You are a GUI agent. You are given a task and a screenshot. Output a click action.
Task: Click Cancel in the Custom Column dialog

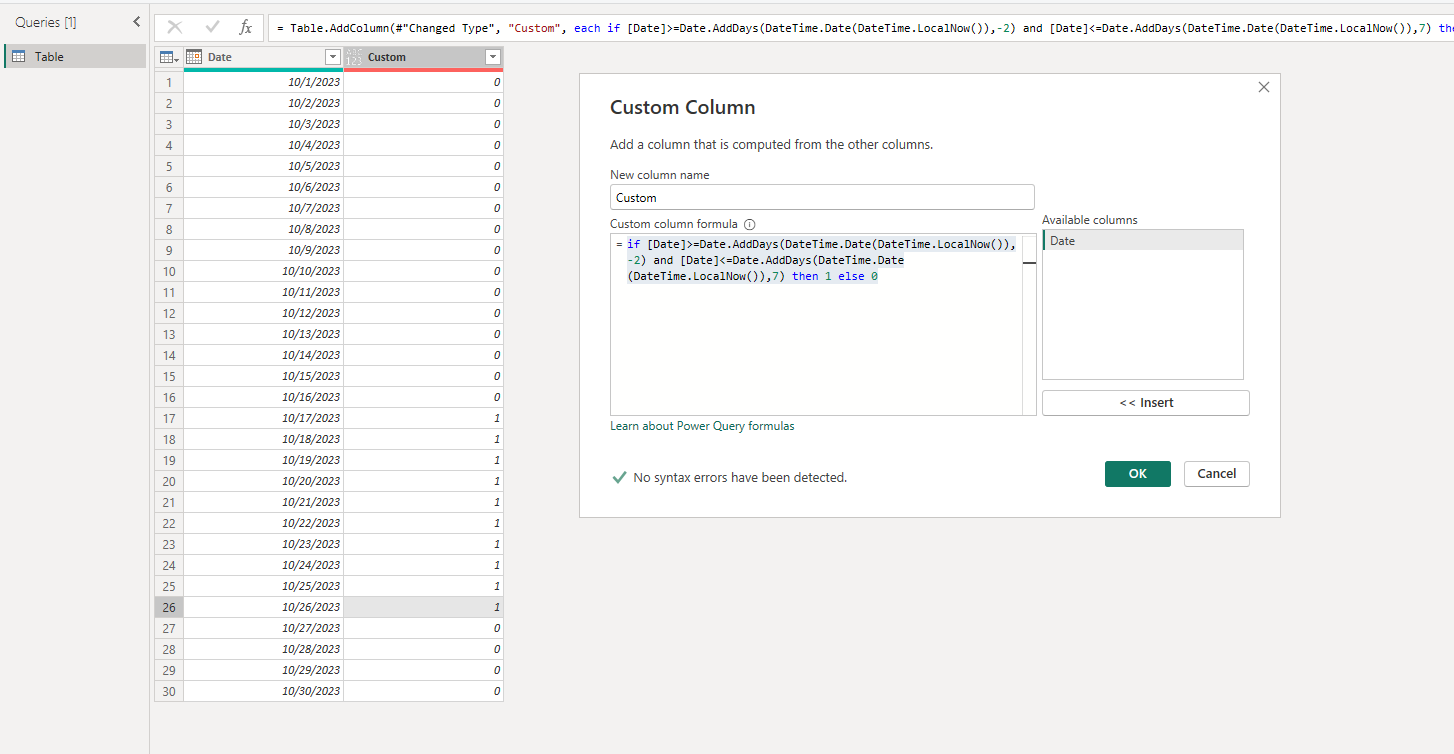(1217, 474)
